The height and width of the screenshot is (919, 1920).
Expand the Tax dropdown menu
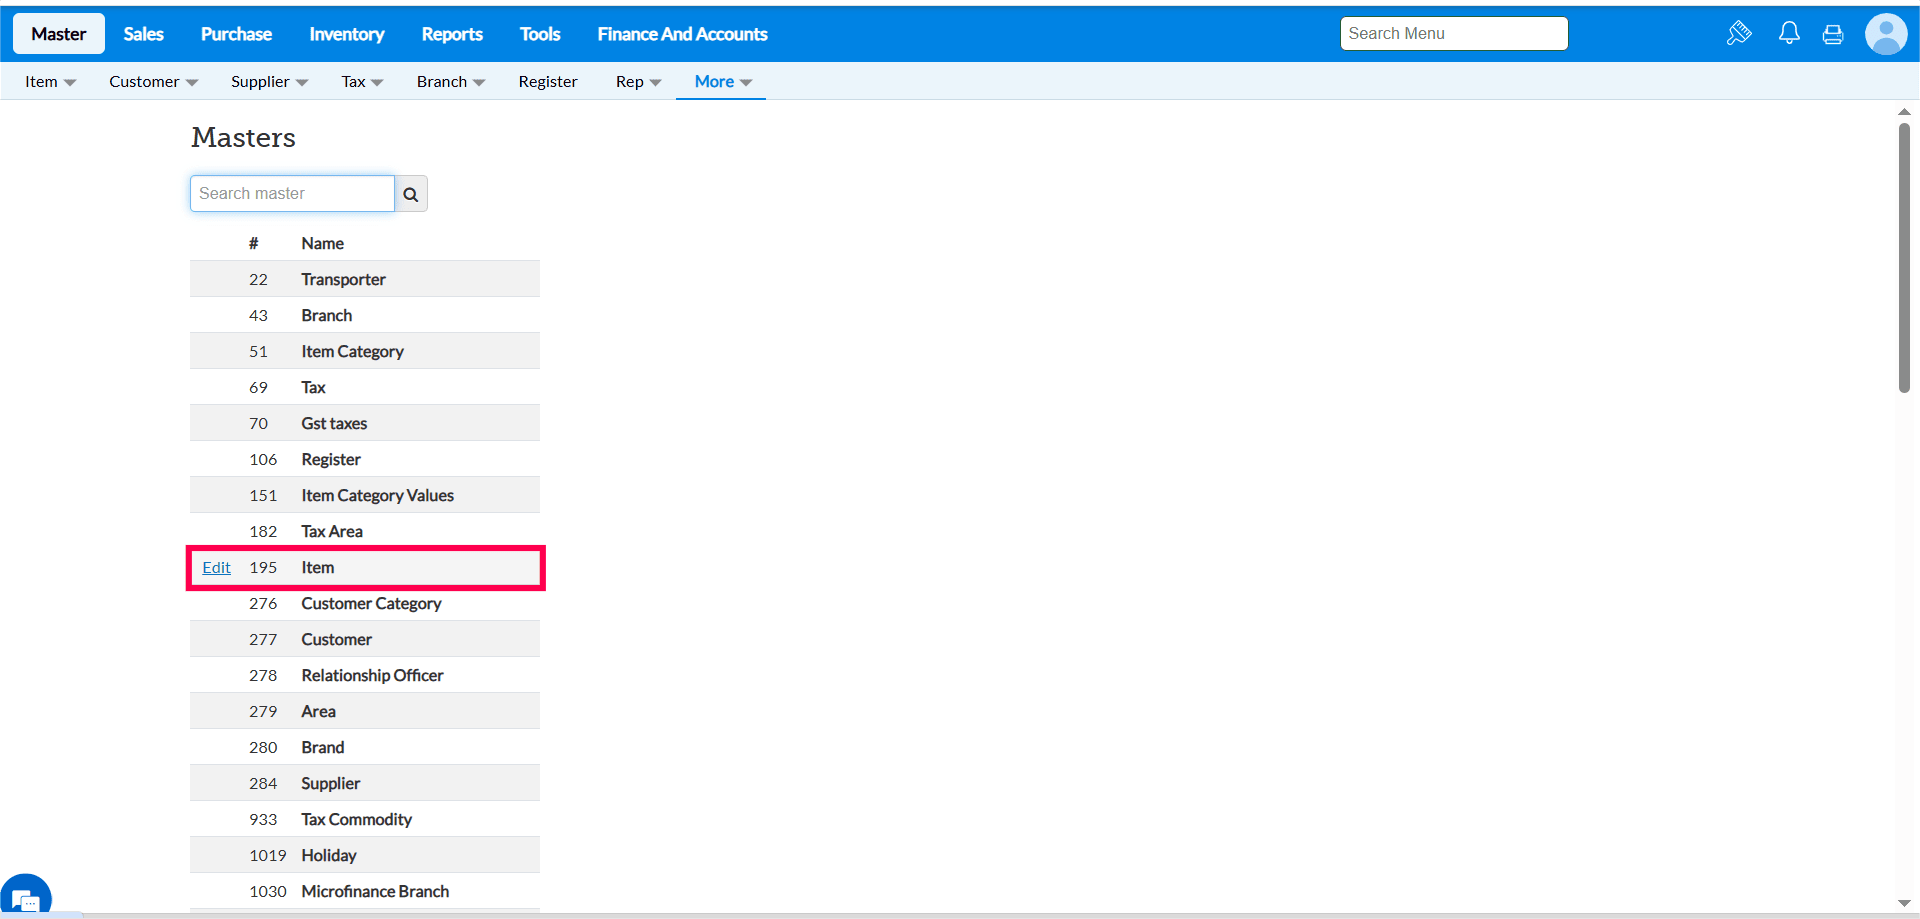pyautogui.click(x=363, y=82)
